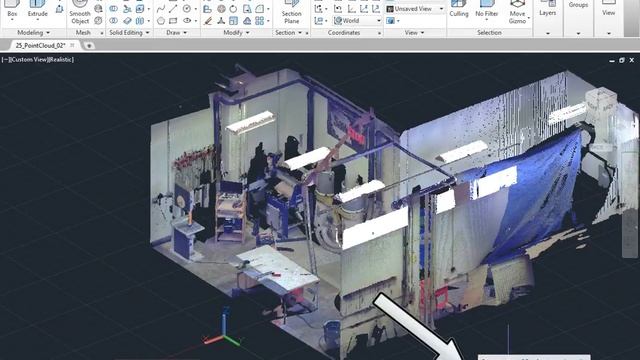Select the Extrude tool

[x=38, y=10]
